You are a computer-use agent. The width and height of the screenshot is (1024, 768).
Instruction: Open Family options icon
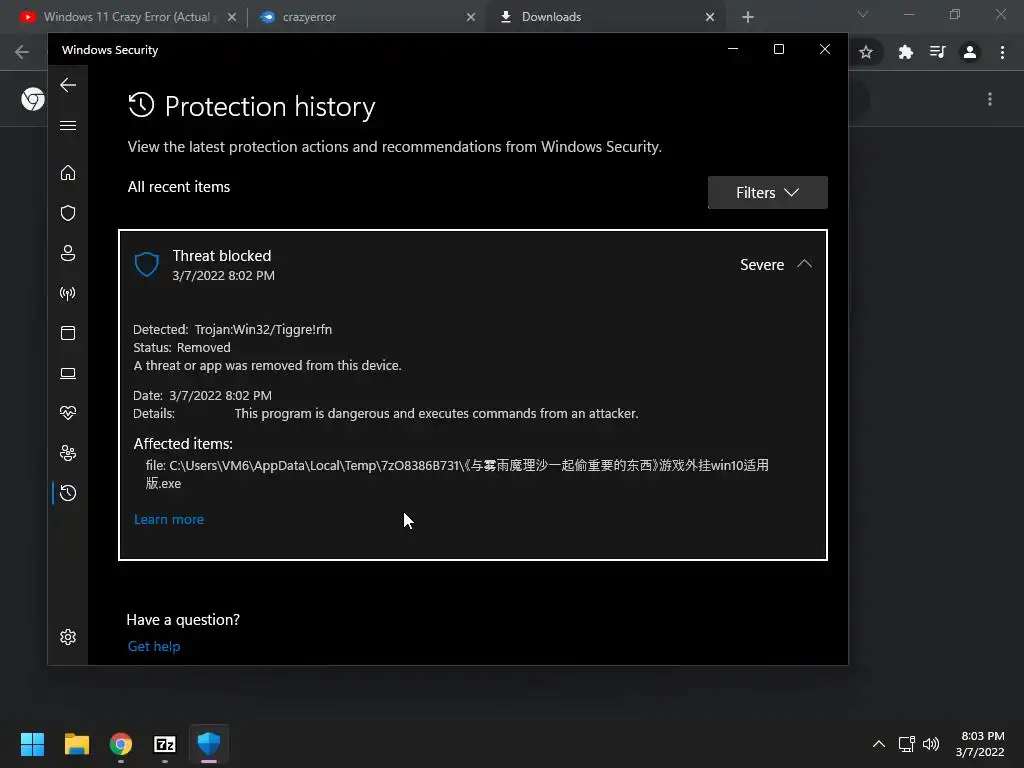coord(68,453)
